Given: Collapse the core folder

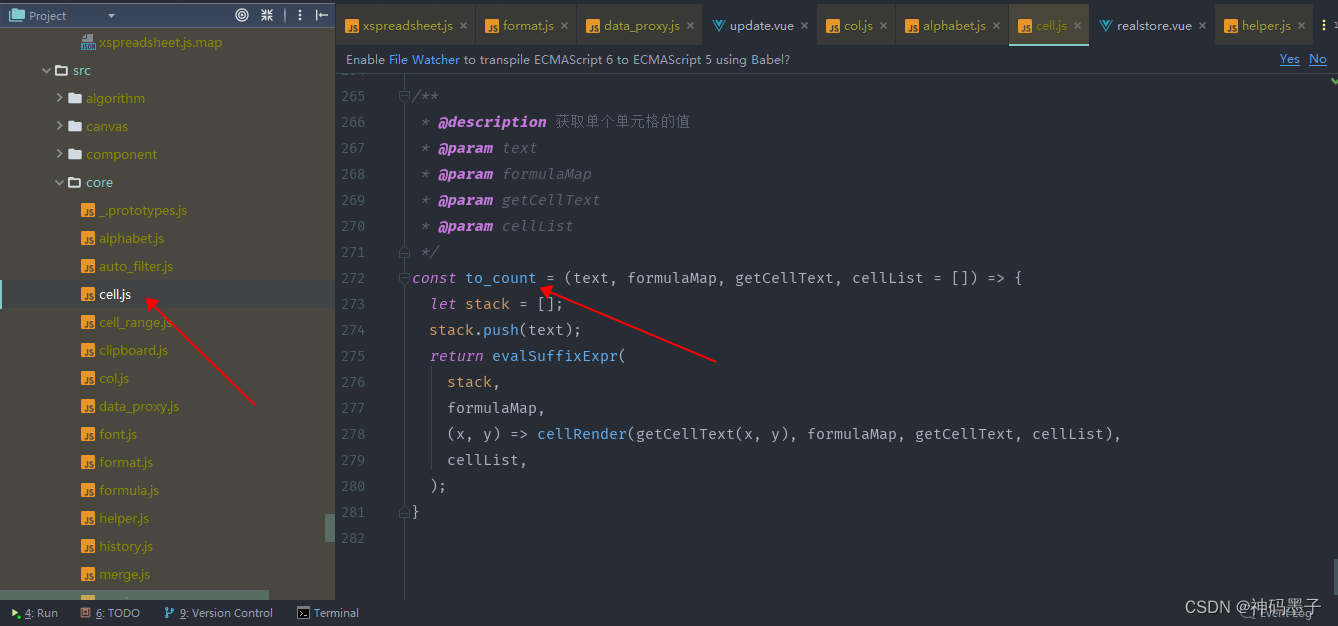Looking at the screenshot, I should [x=60, y=182].
